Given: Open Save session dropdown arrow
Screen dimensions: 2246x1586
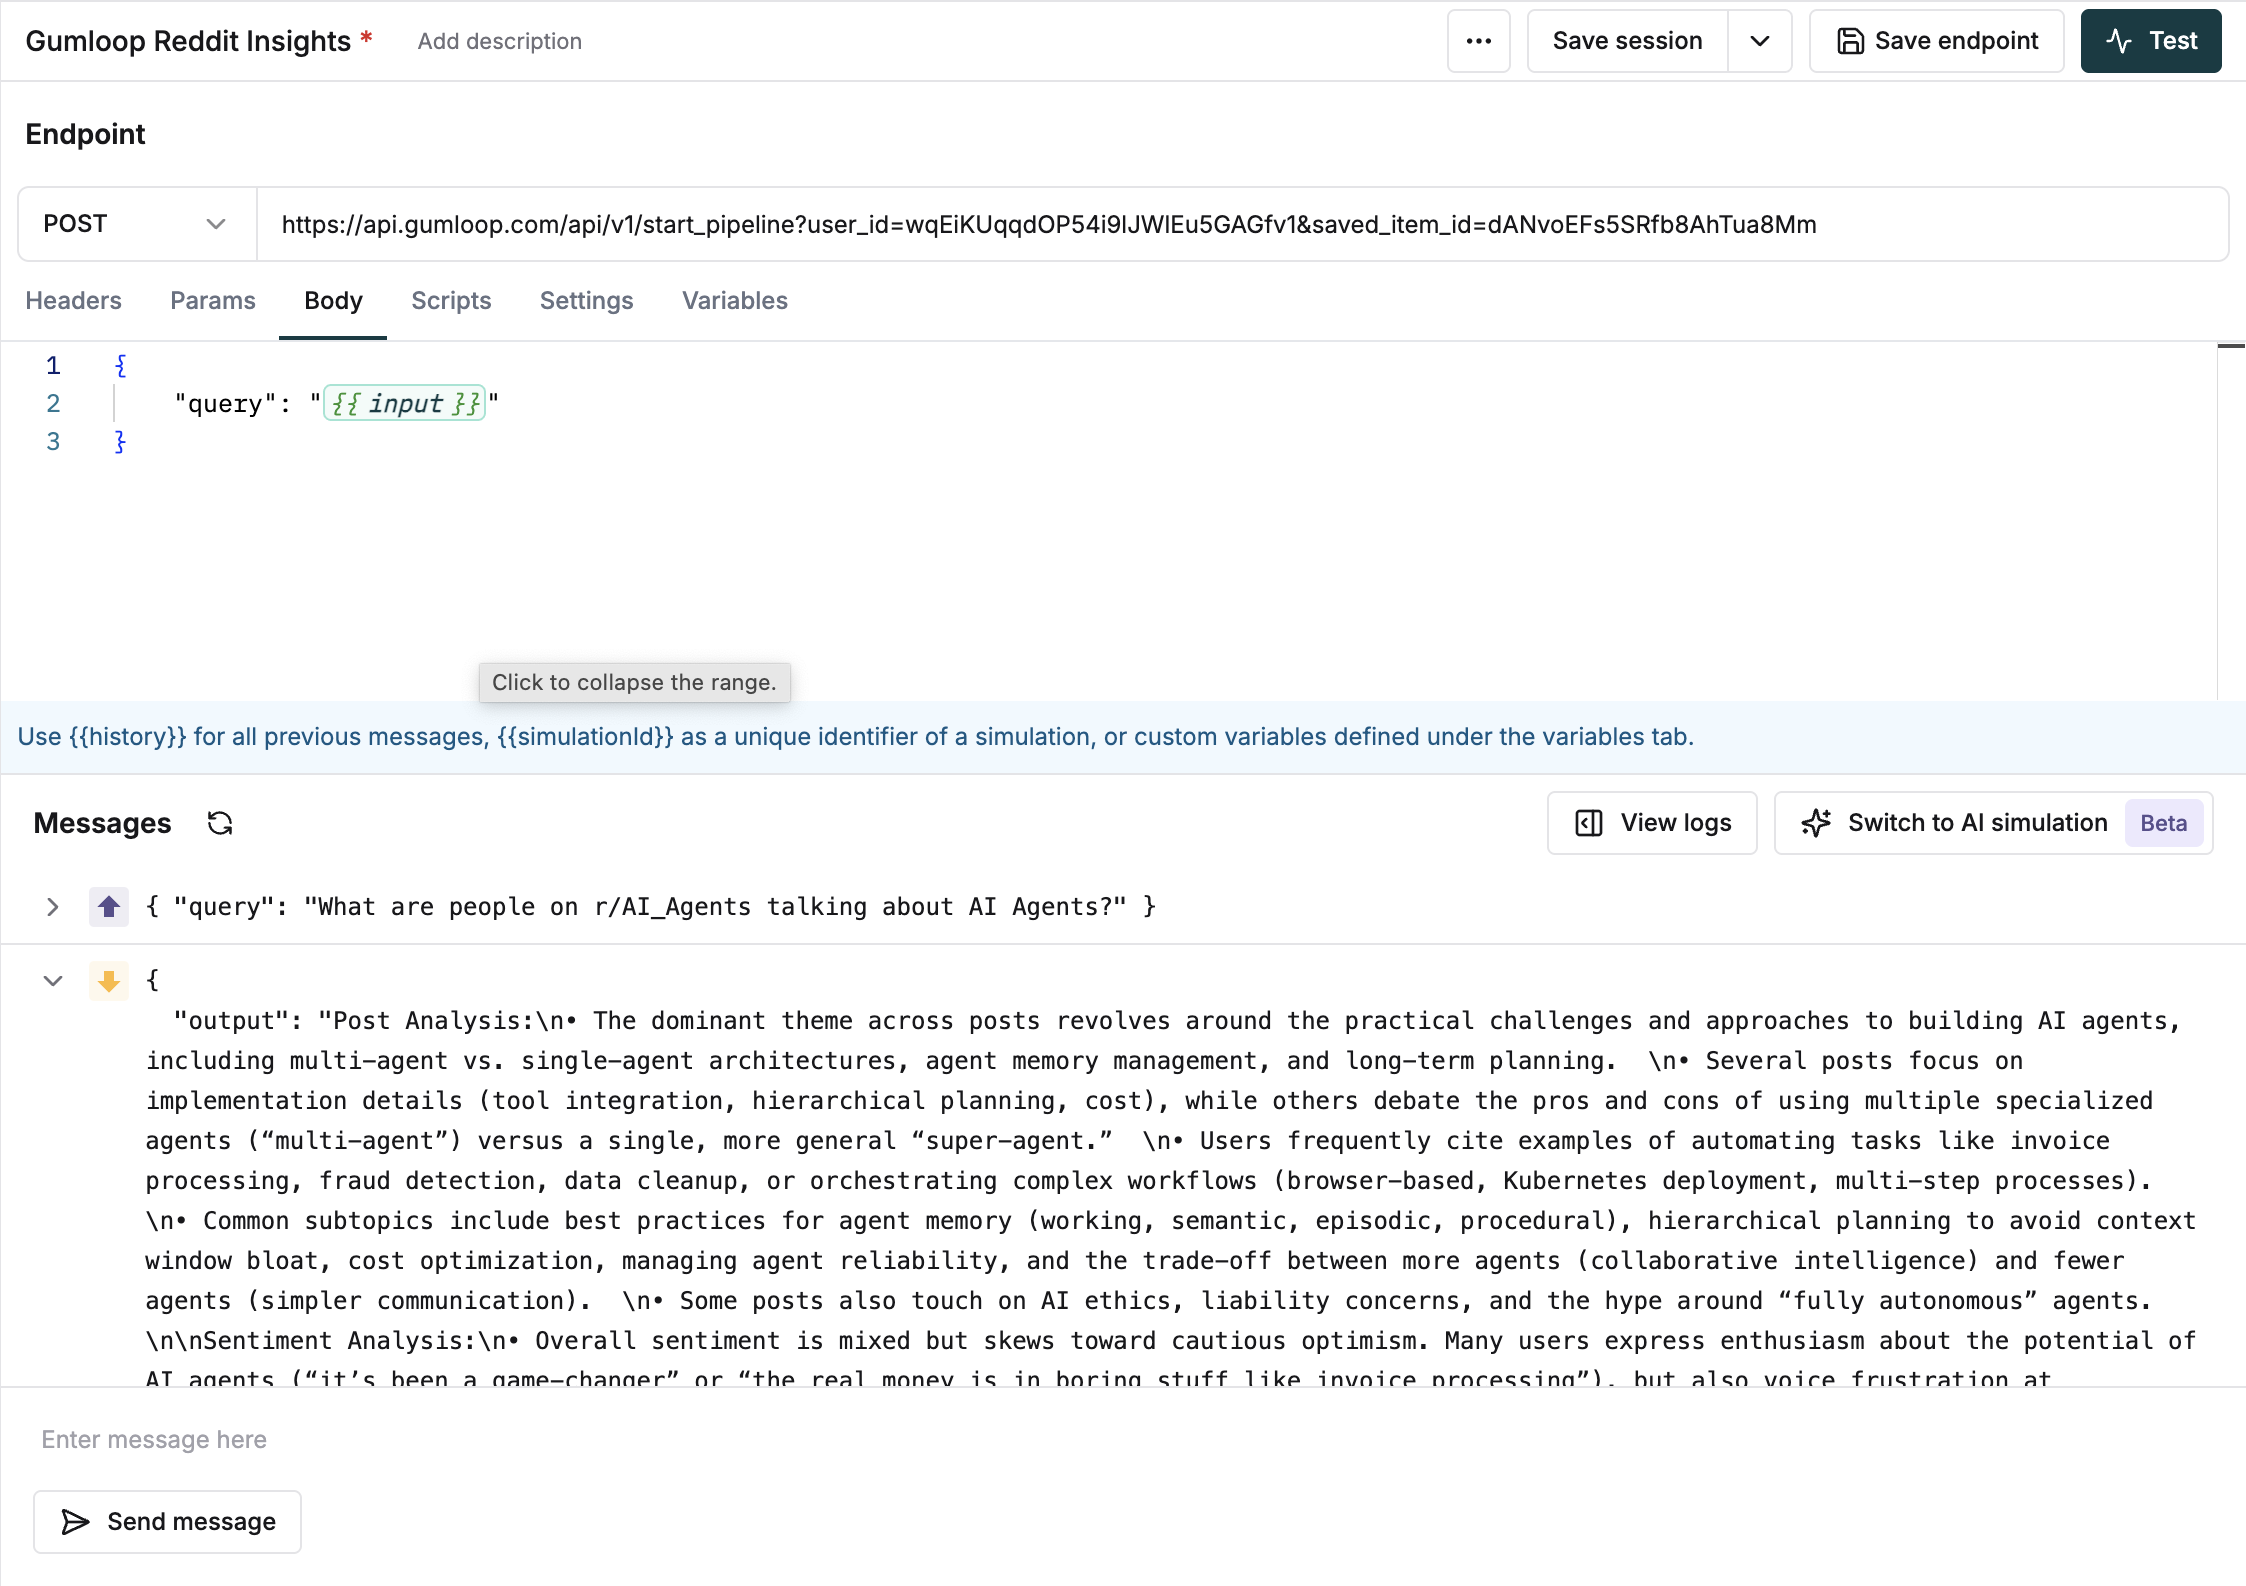Looking at the screenshot, I should [x=1759, y=41].
